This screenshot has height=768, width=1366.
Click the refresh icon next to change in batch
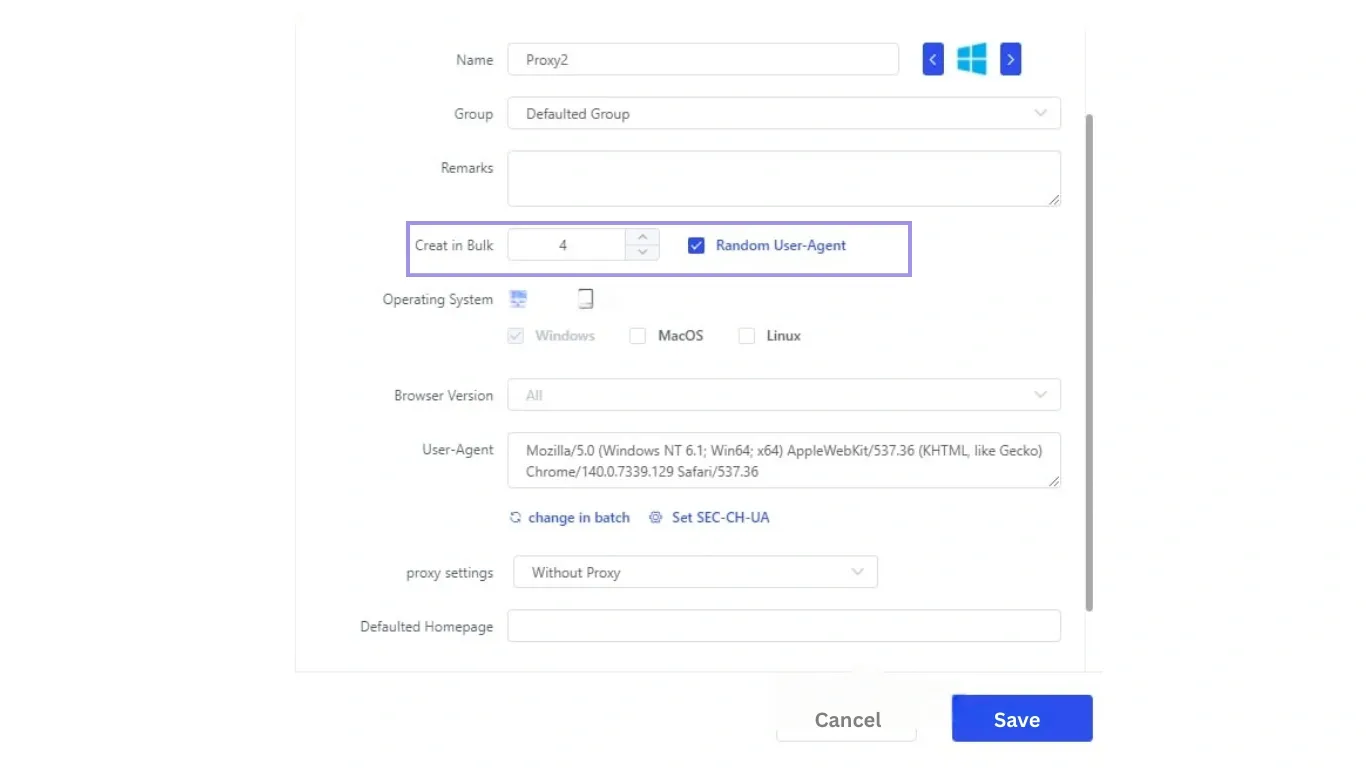(x=515, y=517)
